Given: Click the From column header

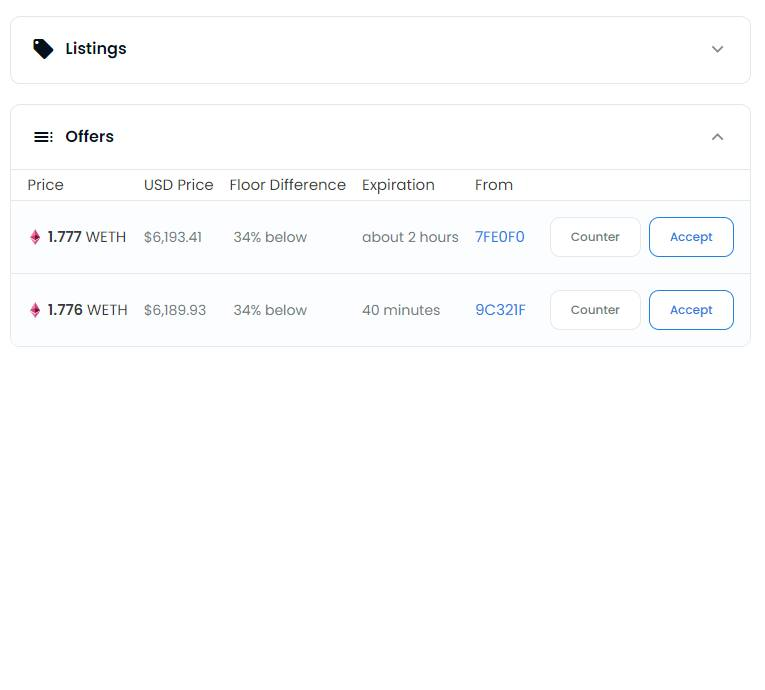Looking at the screenshot, I should [x=494, y=185].
